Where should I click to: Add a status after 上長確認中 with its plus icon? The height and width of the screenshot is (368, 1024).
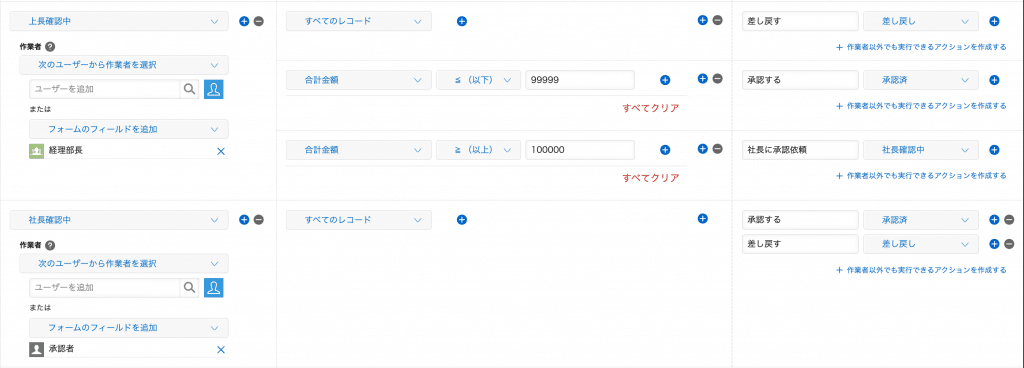[244, 22]
